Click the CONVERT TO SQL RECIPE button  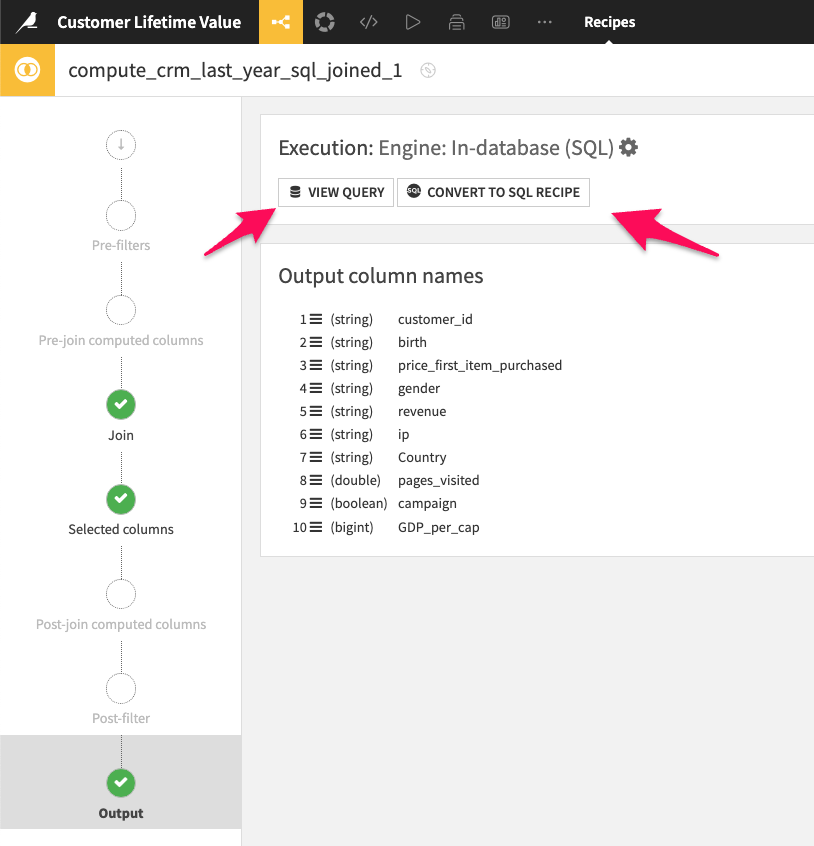[493, 192]
